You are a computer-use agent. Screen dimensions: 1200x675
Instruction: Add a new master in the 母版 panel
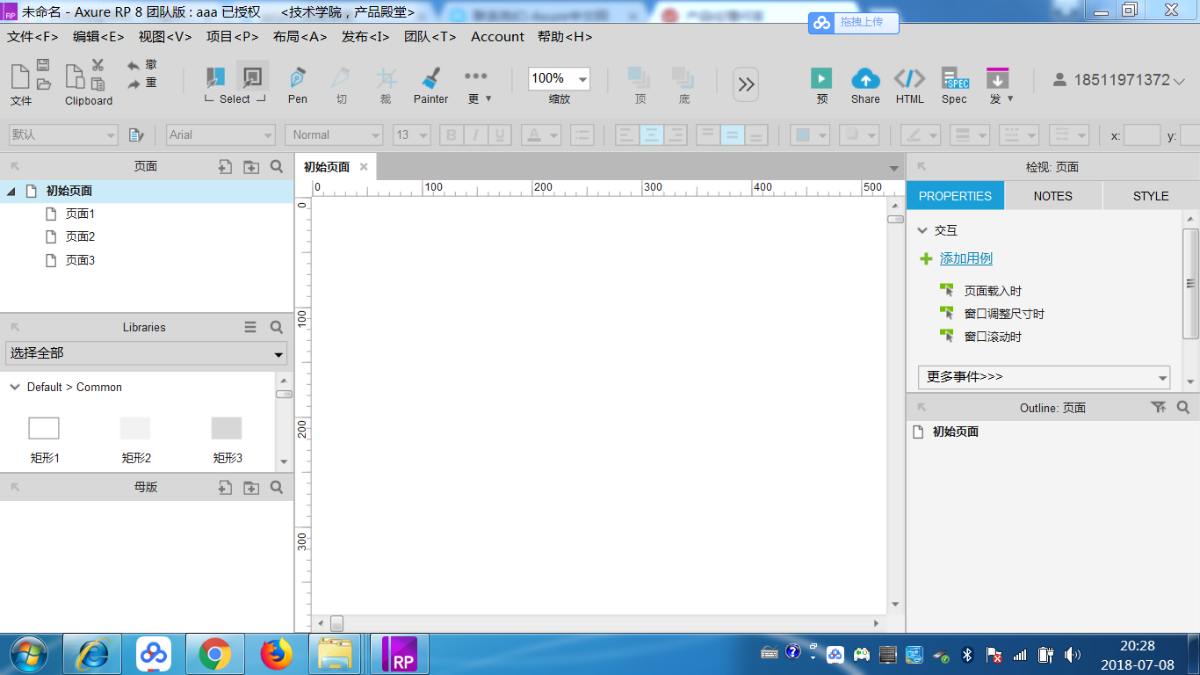(x=225, y=487)
